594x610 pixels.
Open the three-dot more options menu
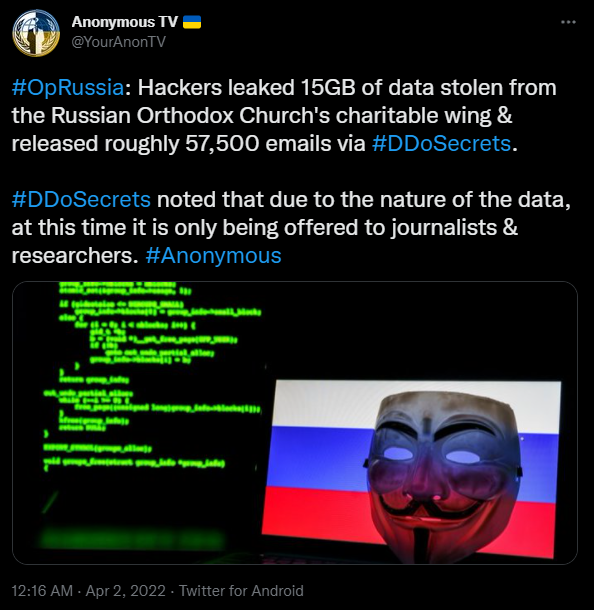(x=568, y=22)
